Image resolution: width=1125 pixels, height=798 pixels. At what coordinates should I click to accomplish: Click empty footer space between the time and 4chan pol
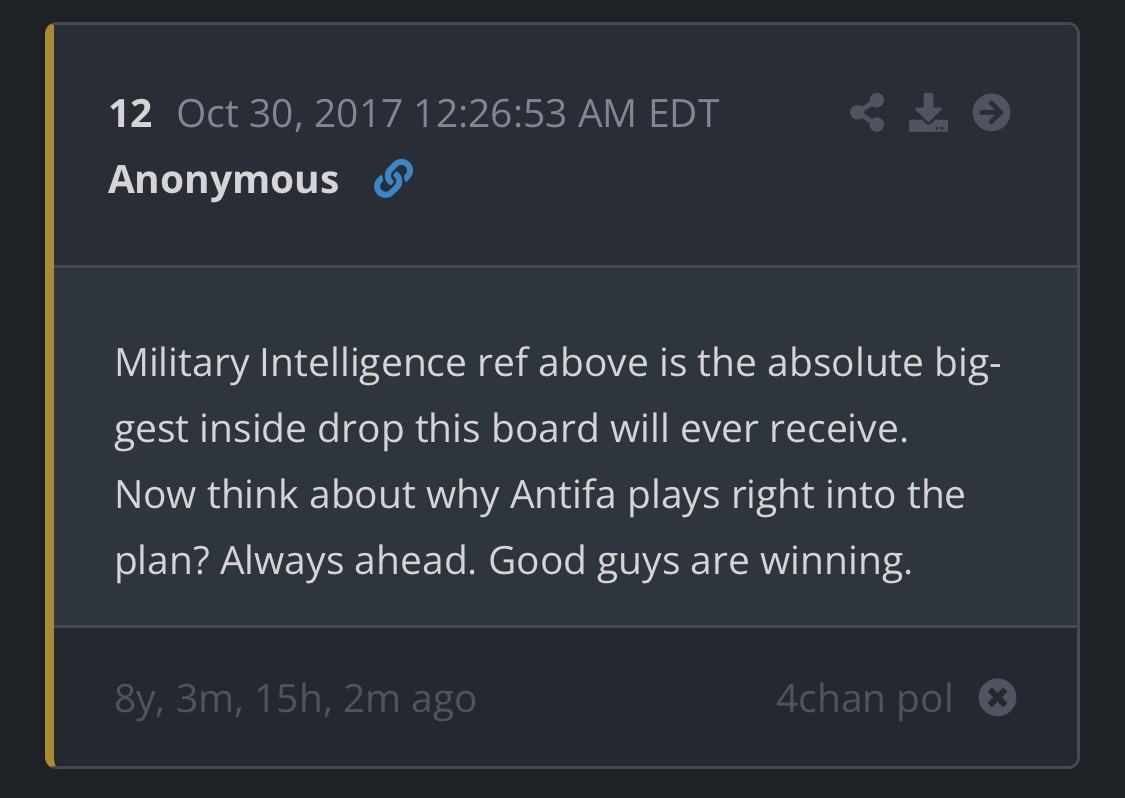click(625, 698)
